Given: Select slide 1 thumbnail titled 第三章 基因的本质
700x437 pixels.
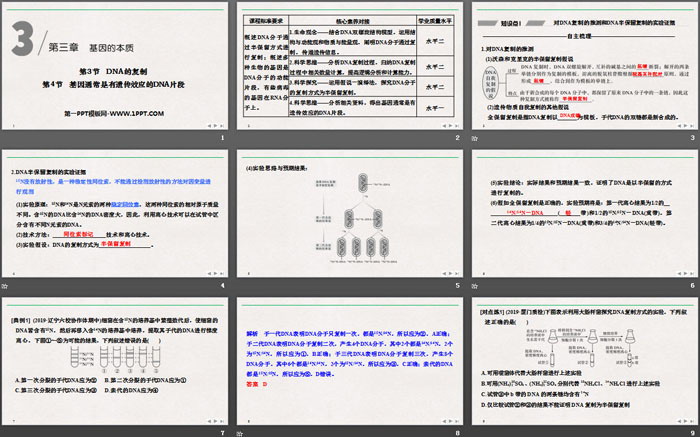Looking at the screenshot, I should point(115,66).
